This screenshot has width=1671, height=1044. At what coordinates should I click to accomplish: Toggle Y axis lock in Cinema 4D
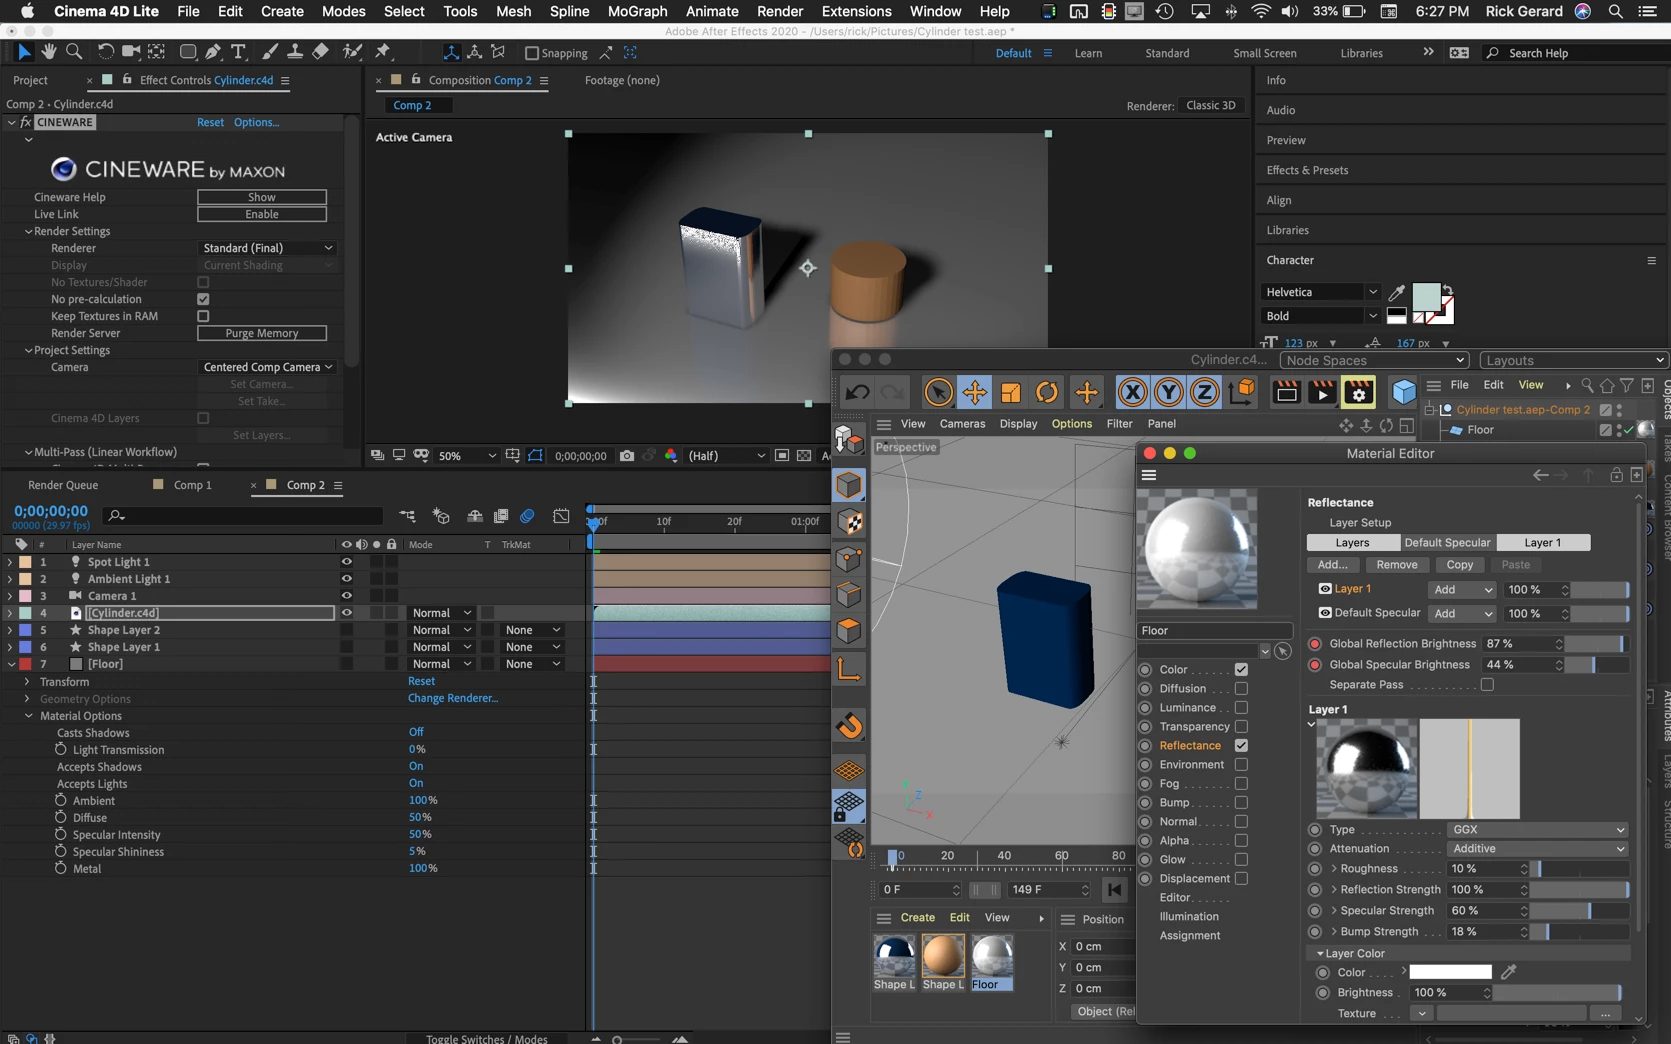1168,393
